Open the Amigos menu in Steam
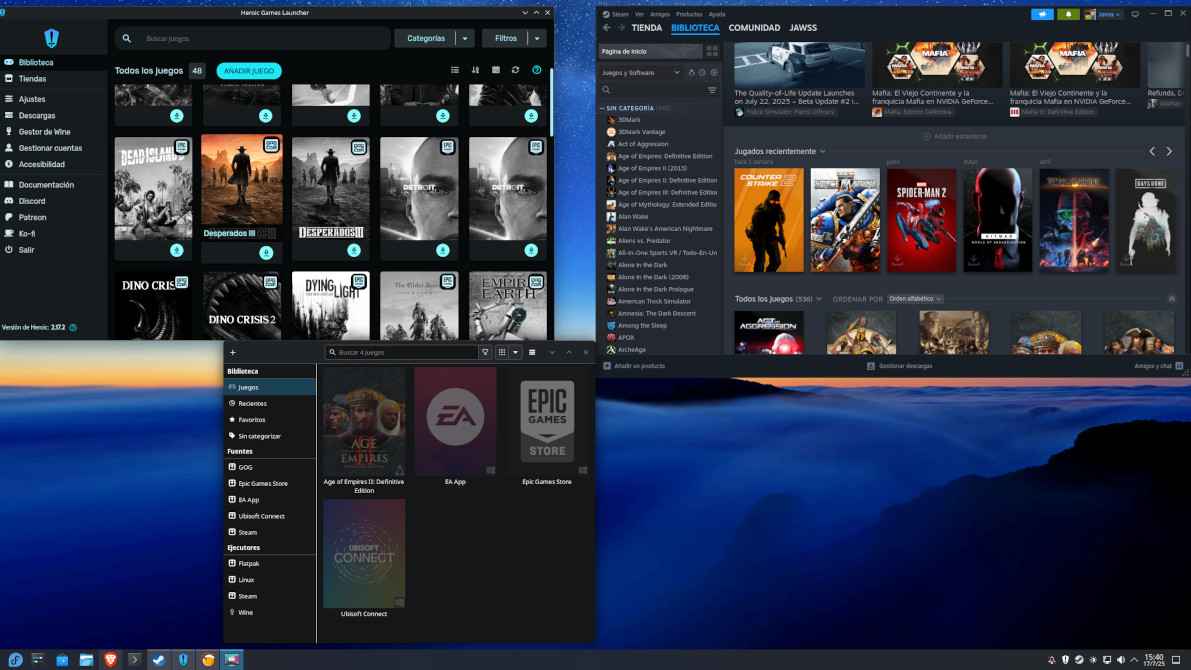This screenshot has width=1191, height=670. click(660, 14)
